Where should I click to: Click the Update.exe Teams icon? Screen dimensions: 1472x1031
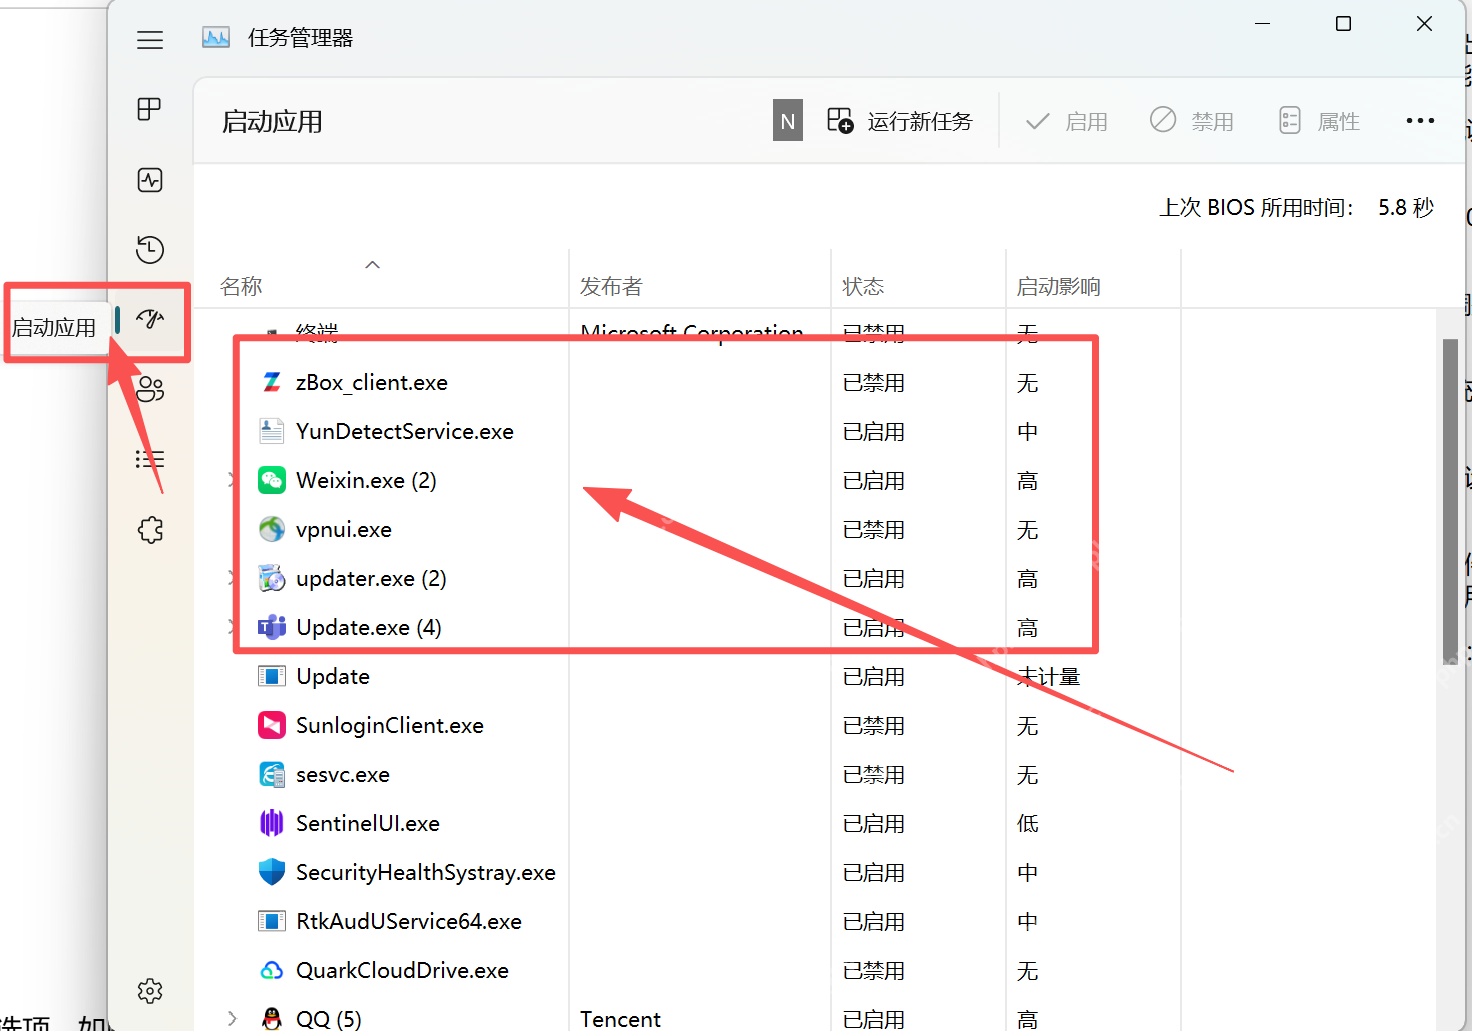tap(272, 627)
